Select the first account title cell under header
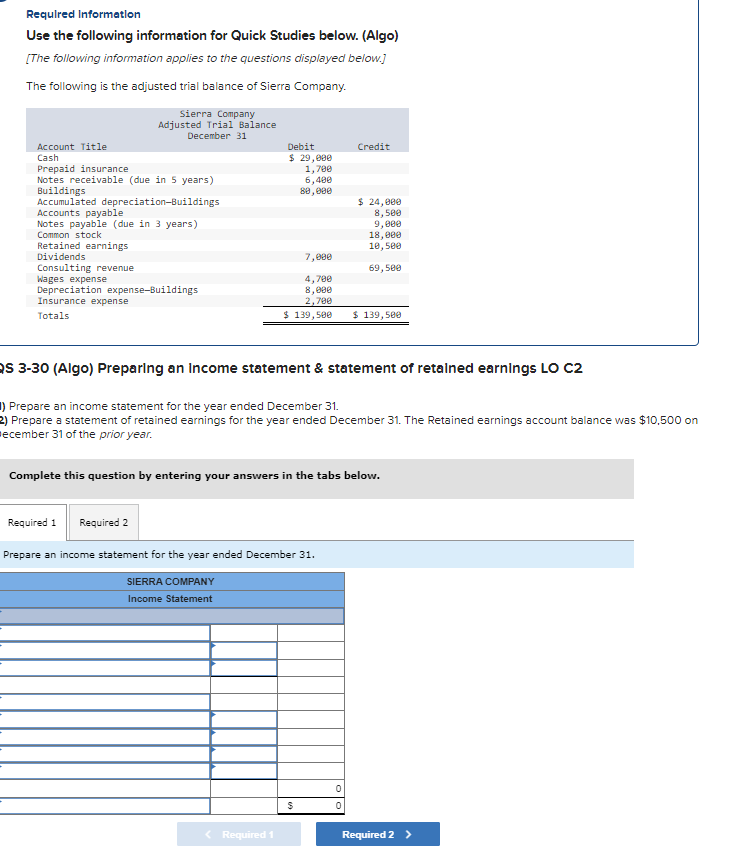 (x=105, y=633)
